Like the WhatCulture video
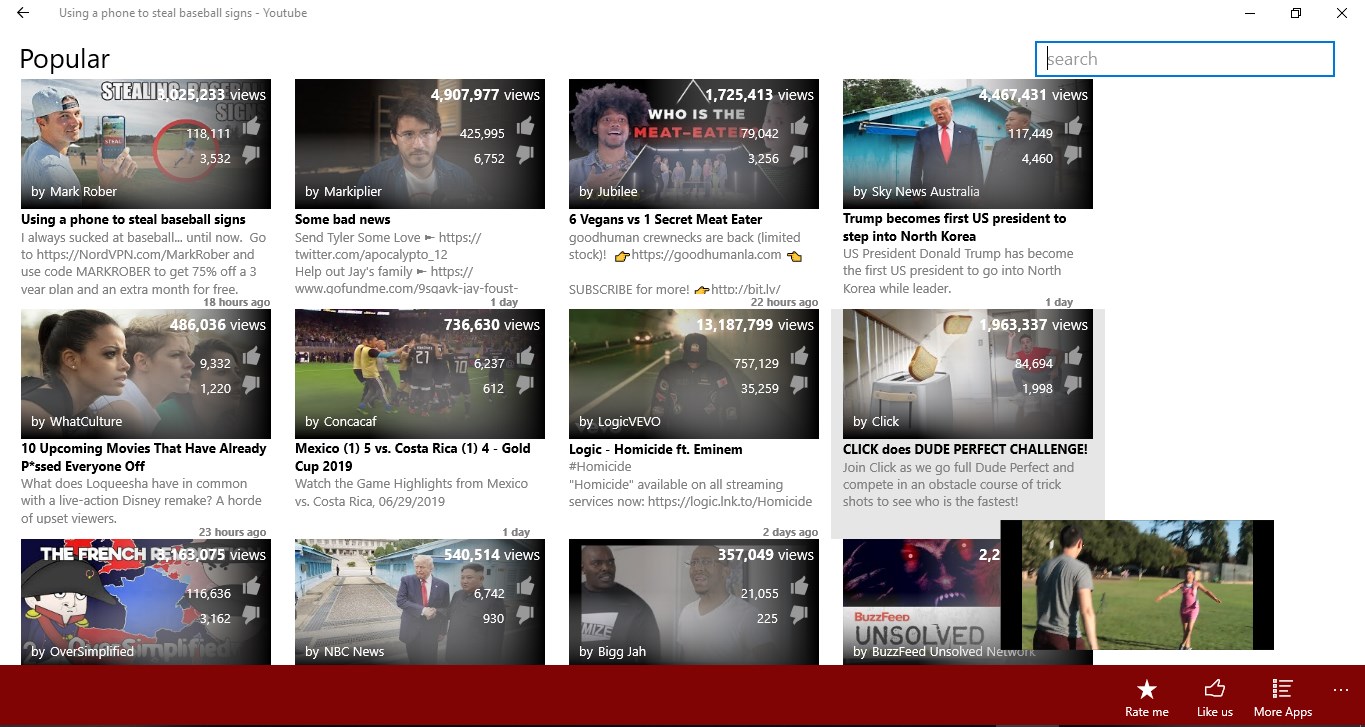The width and height of the screenshot is (1365, 727). coord(251,357)
